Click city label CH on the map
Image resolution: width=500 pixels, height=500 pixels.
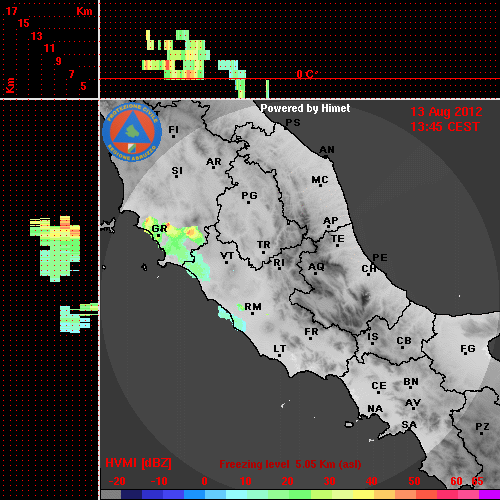[x=369, y=268]
